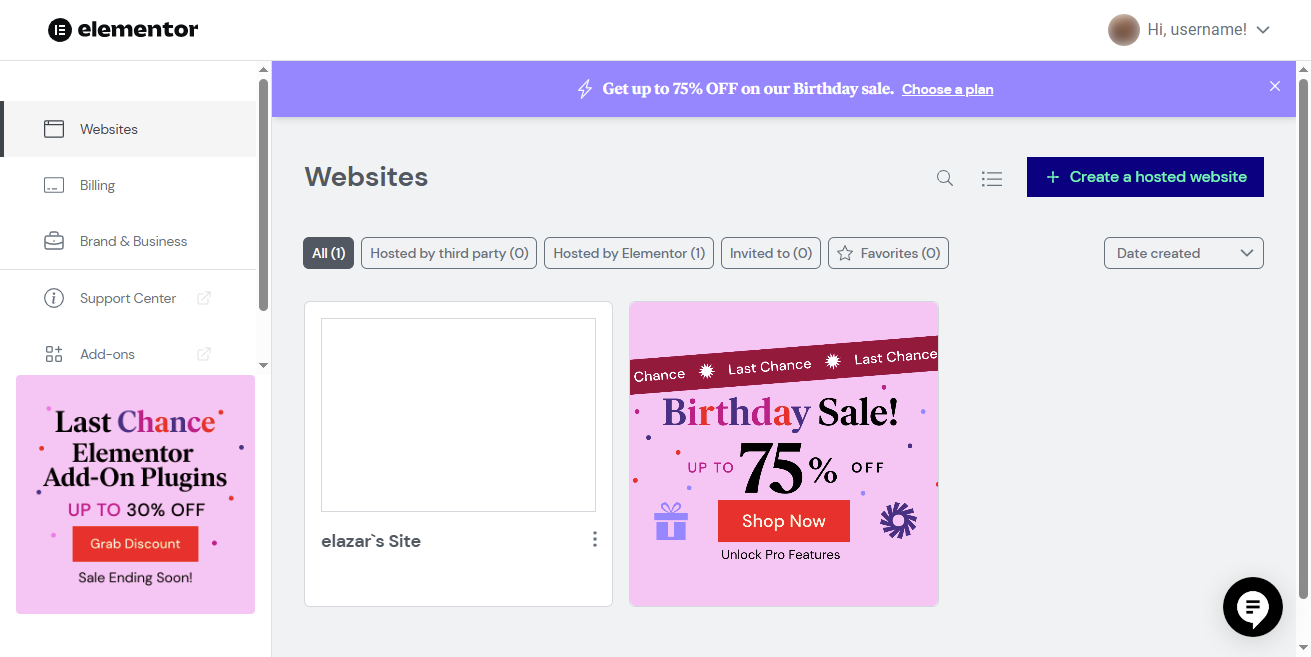Screen dimensions: 1311x657
Task: Click Create a hosted website
Action: 1145,176
